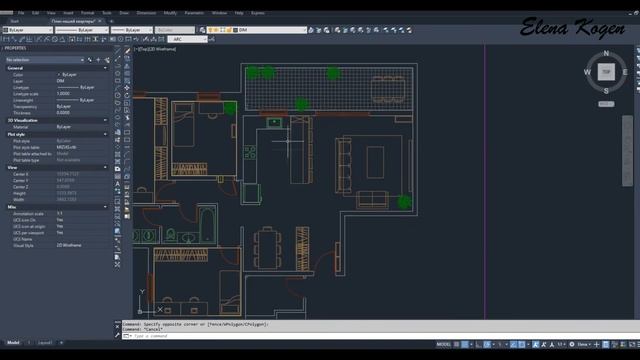
Task: Open workspace switching gear in status bar
Action: click(572, 344)
